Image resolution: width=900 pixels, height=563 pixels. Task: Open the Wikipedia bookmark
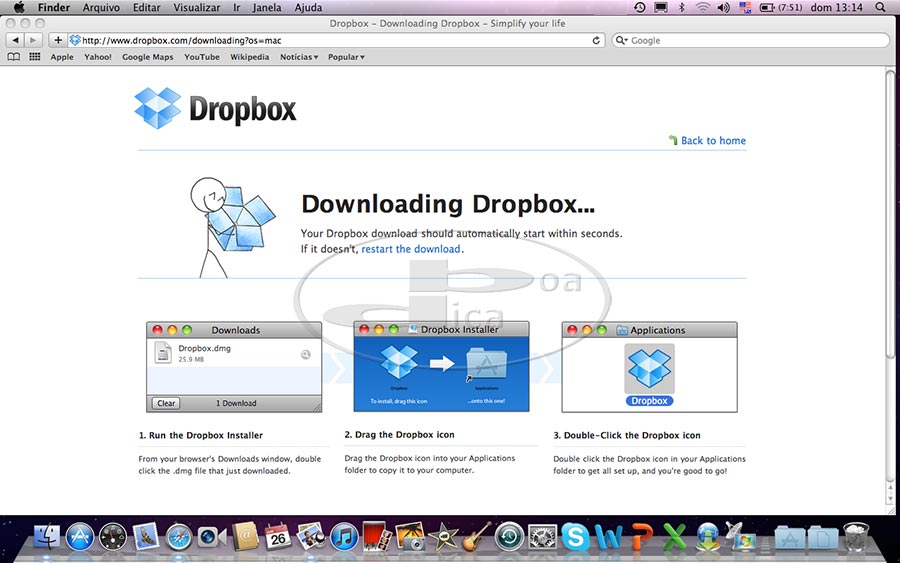pyautogui.click(x=250, y=57)
